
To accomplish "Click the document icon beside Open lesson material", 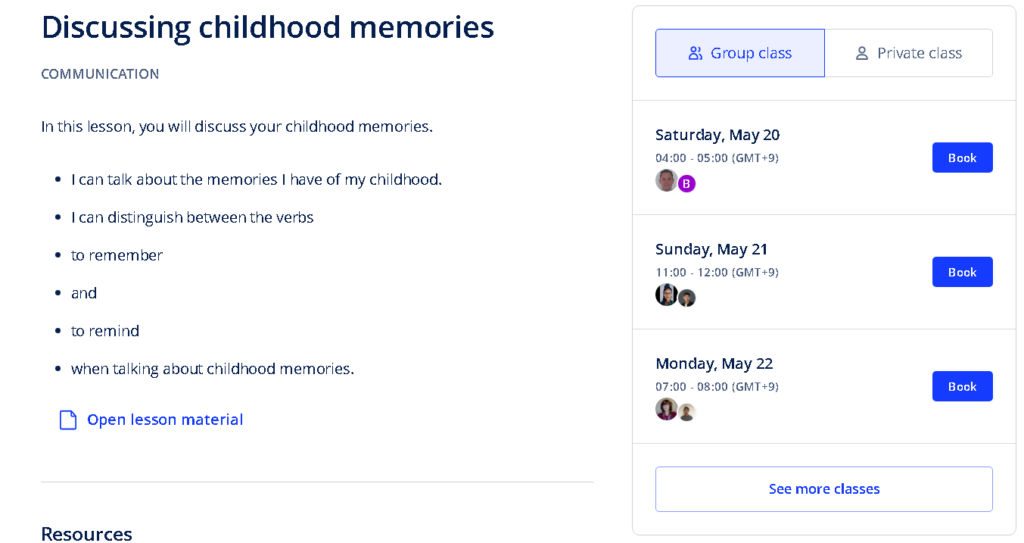I will coord(68,420).
